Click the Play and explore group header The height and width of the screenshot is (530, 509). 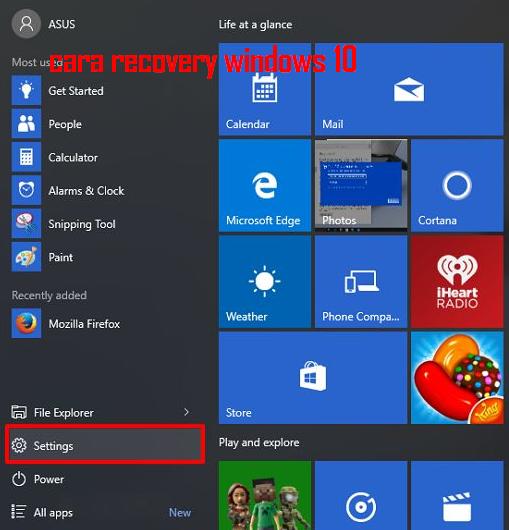click(x=259, y=442)
